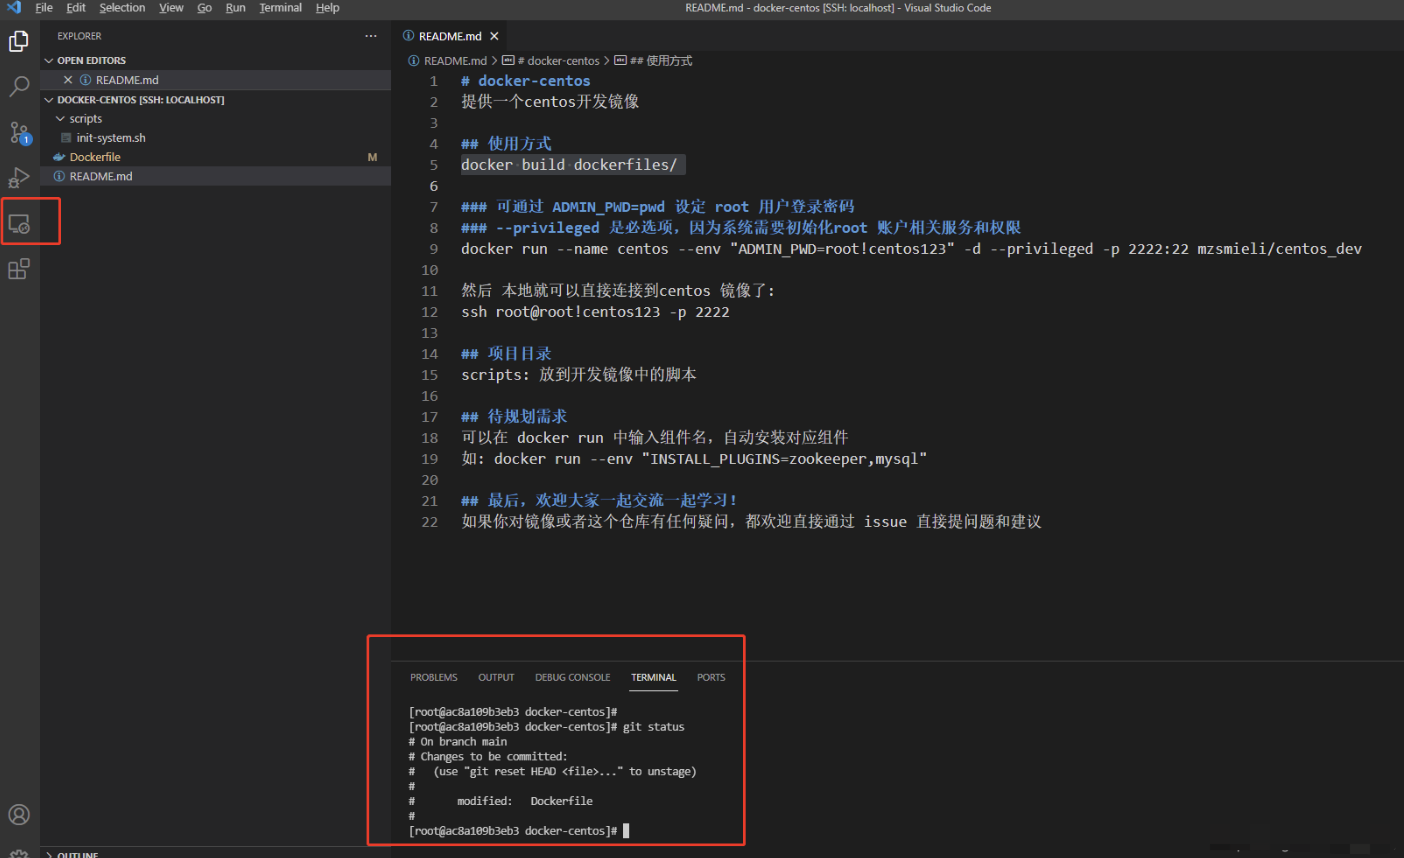This screenshot has width=1404, height=858.
Task: Click the '## 待规划需求' heading
Action: click(x=514, y=417)
